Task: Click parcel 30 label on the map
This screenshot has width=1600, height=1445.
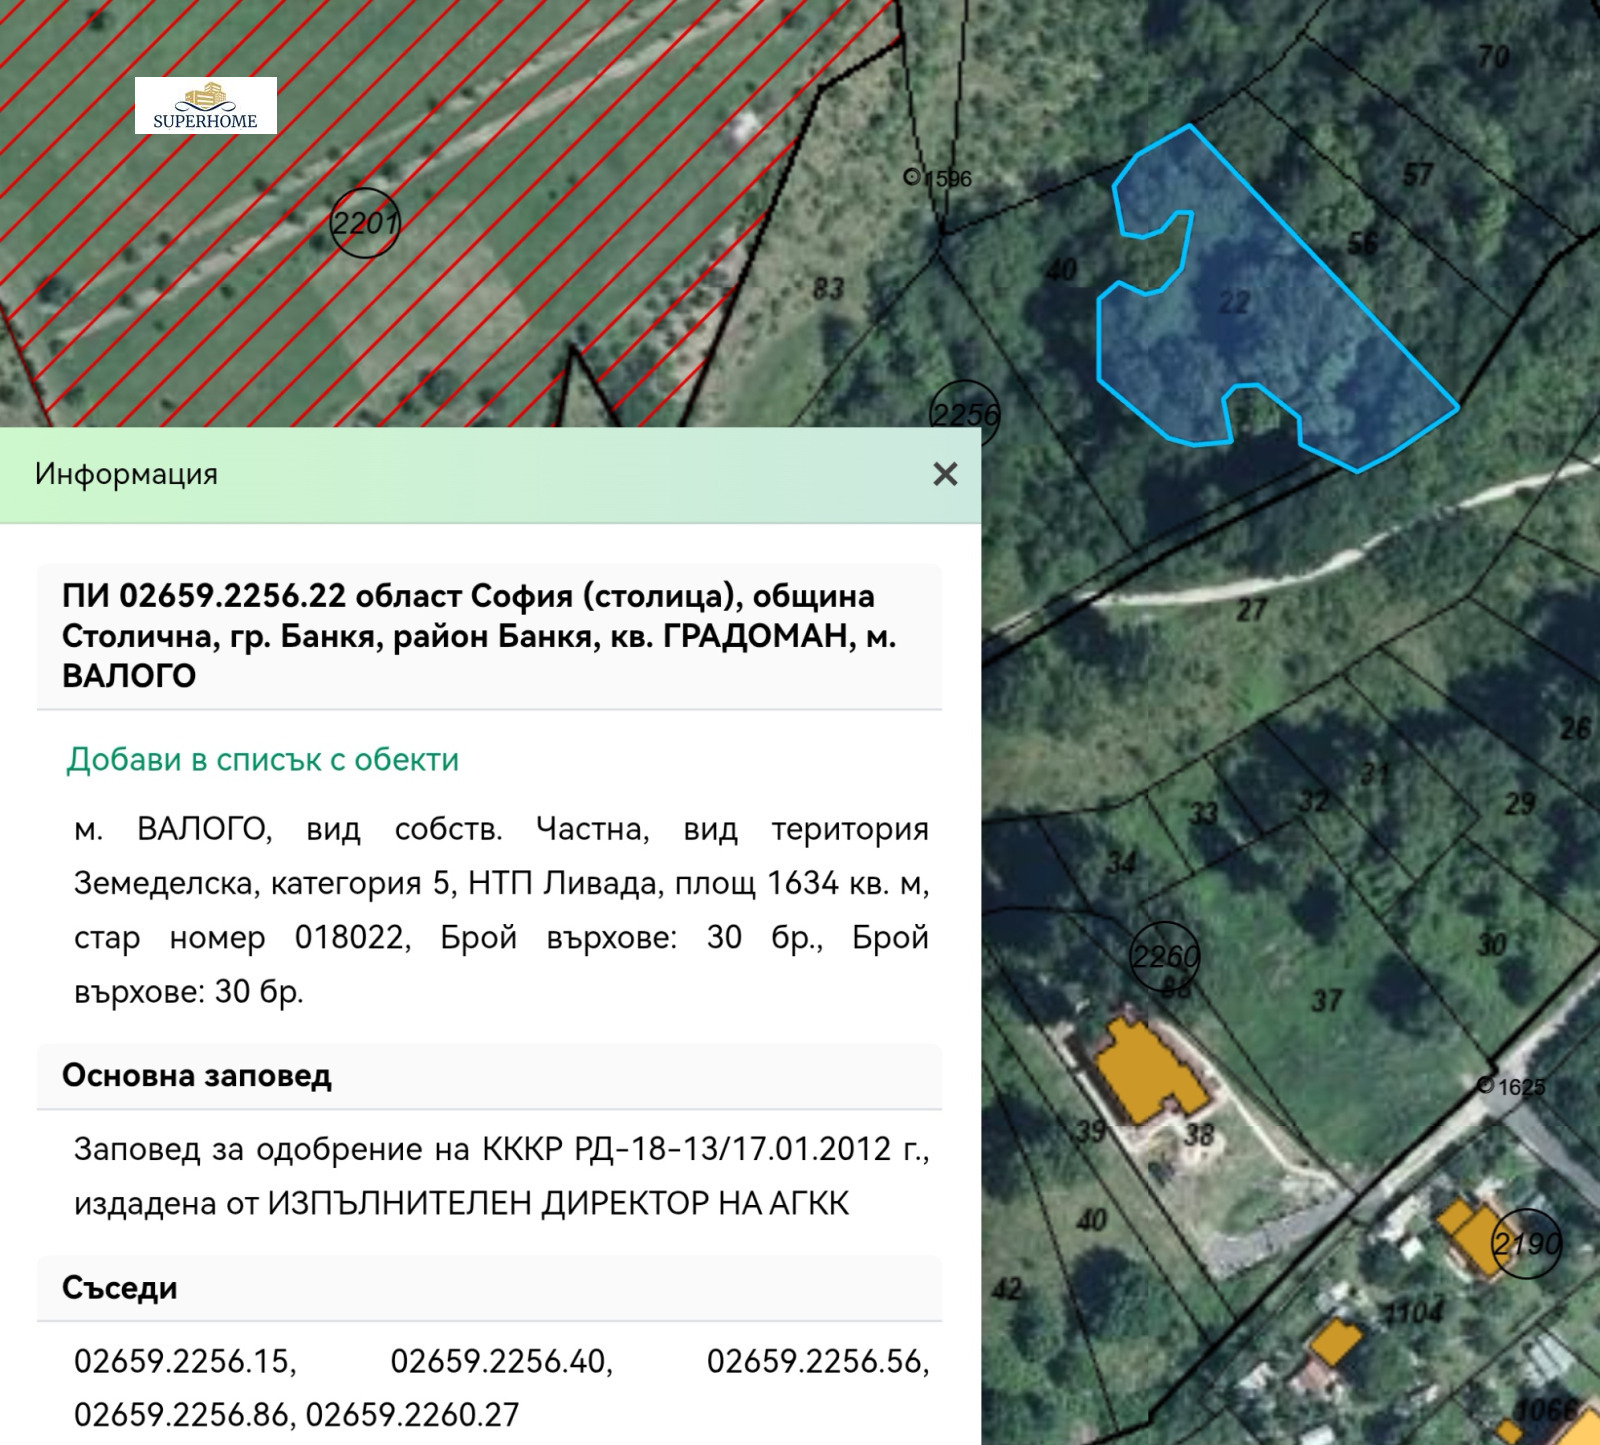Action: point(1491,944)
